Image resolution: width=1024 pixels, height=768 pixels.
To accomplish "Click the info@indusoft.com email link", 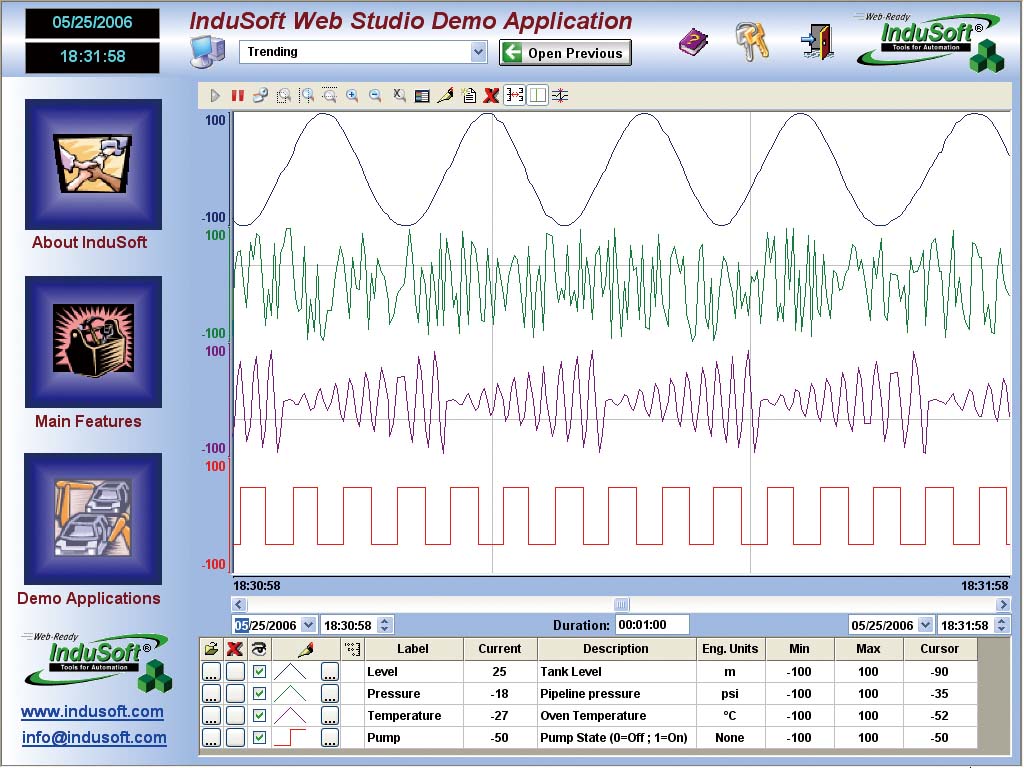I will point(94,737).
